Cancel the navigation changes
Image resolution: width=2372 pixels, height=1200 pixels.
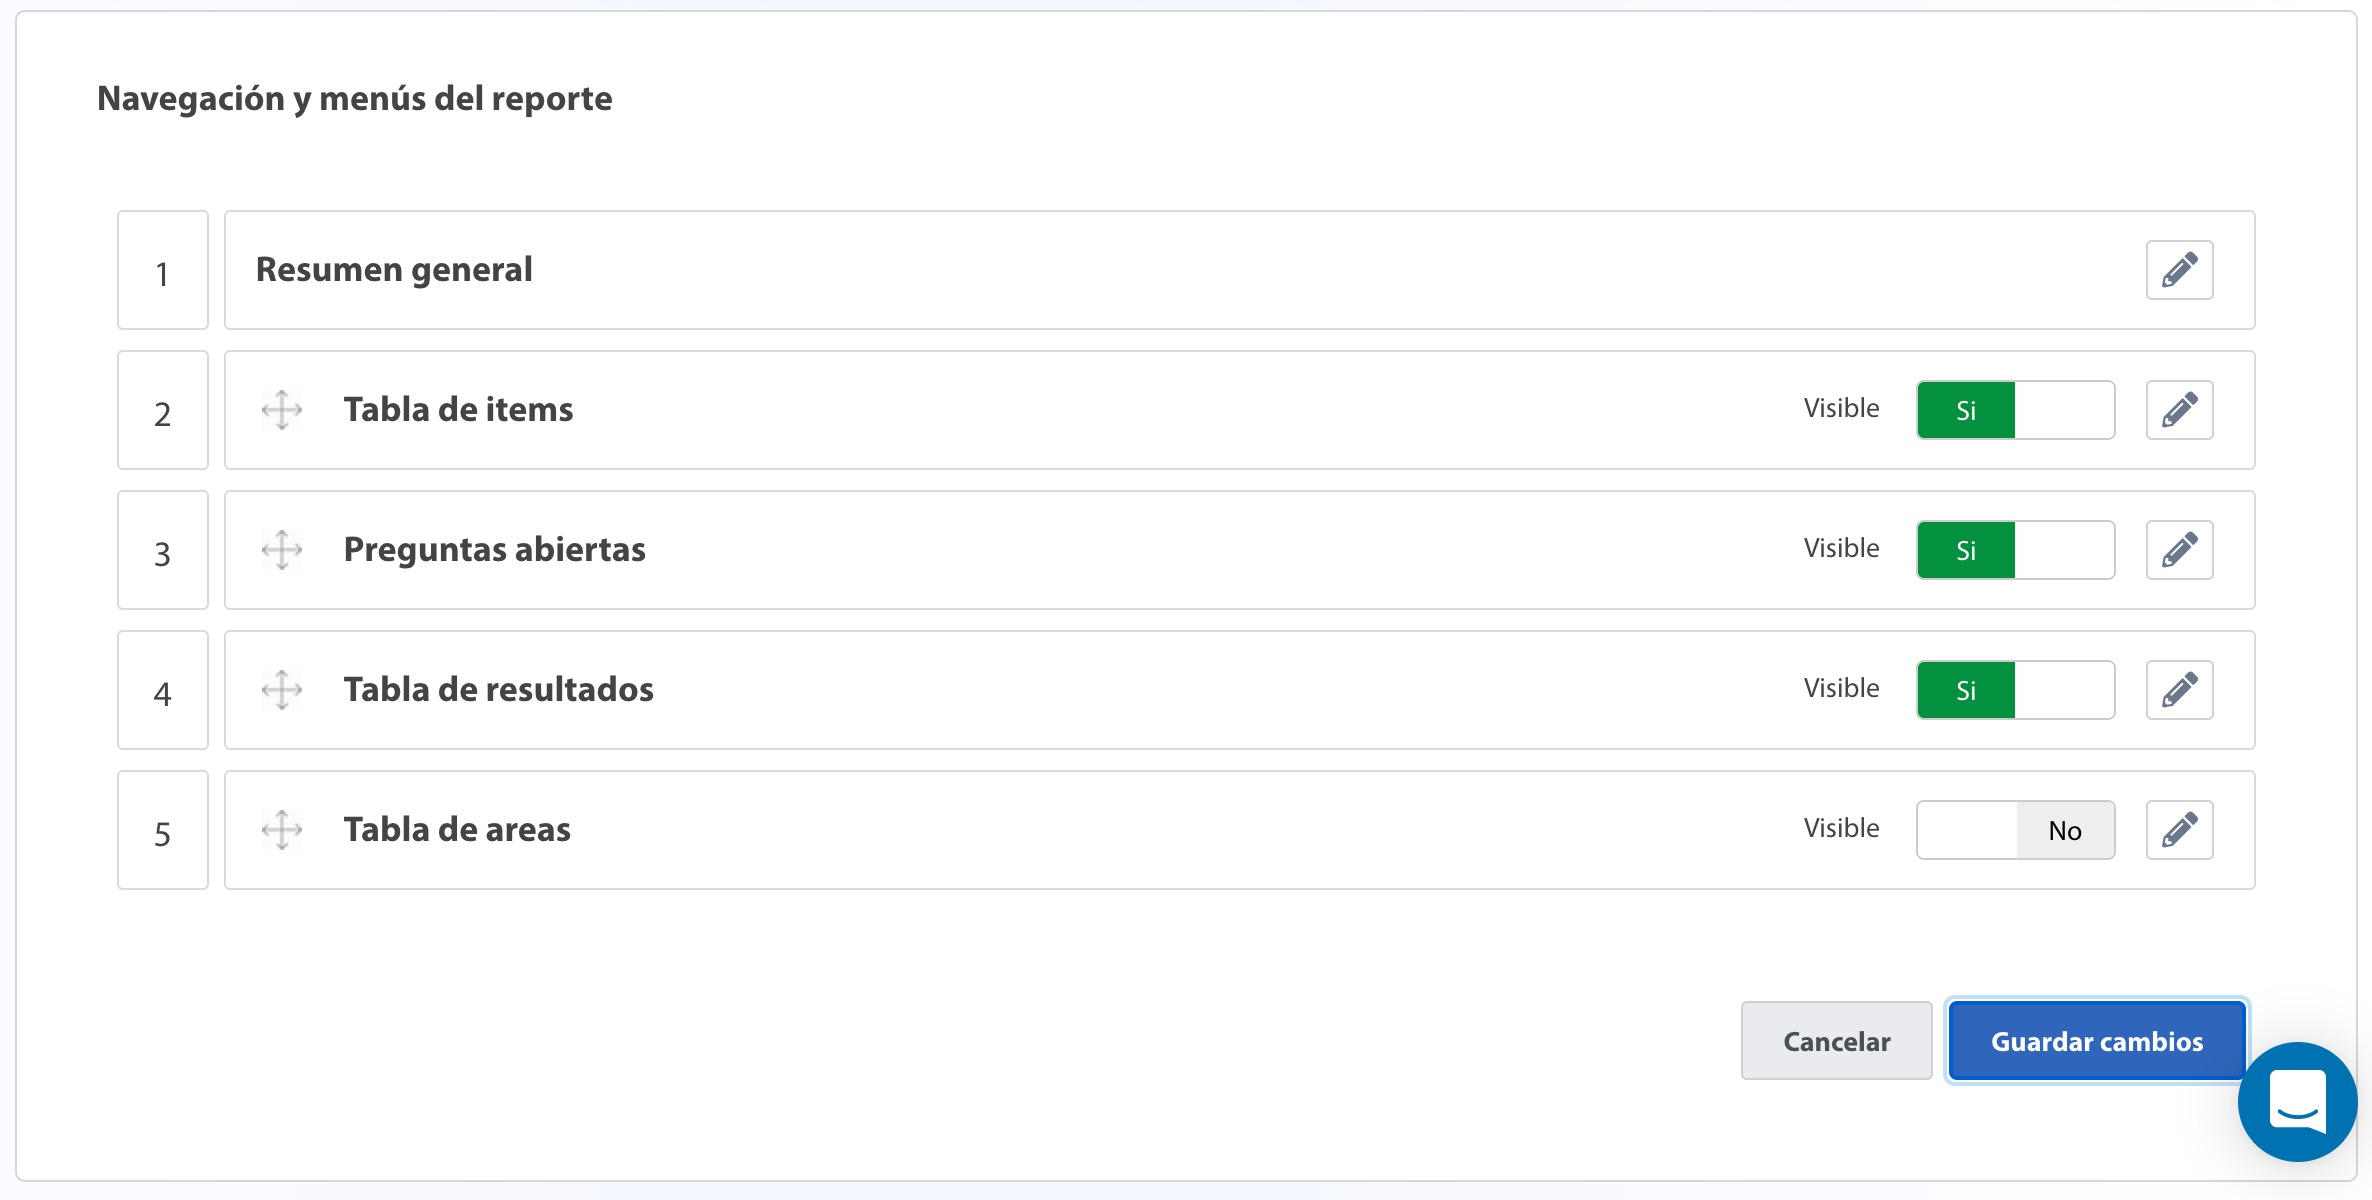[x=1836, y=1041]
